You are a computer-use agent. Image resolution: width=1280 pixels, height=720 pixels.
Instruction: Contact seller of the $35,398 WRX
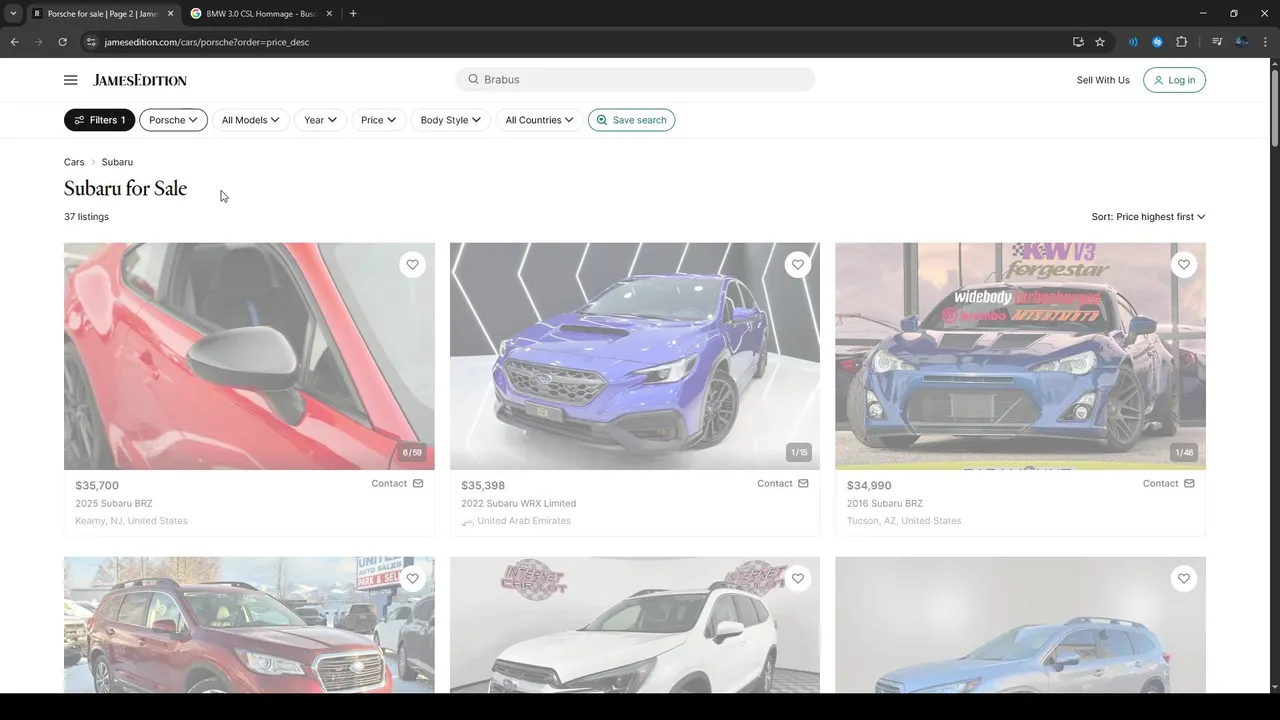(782, 483)
